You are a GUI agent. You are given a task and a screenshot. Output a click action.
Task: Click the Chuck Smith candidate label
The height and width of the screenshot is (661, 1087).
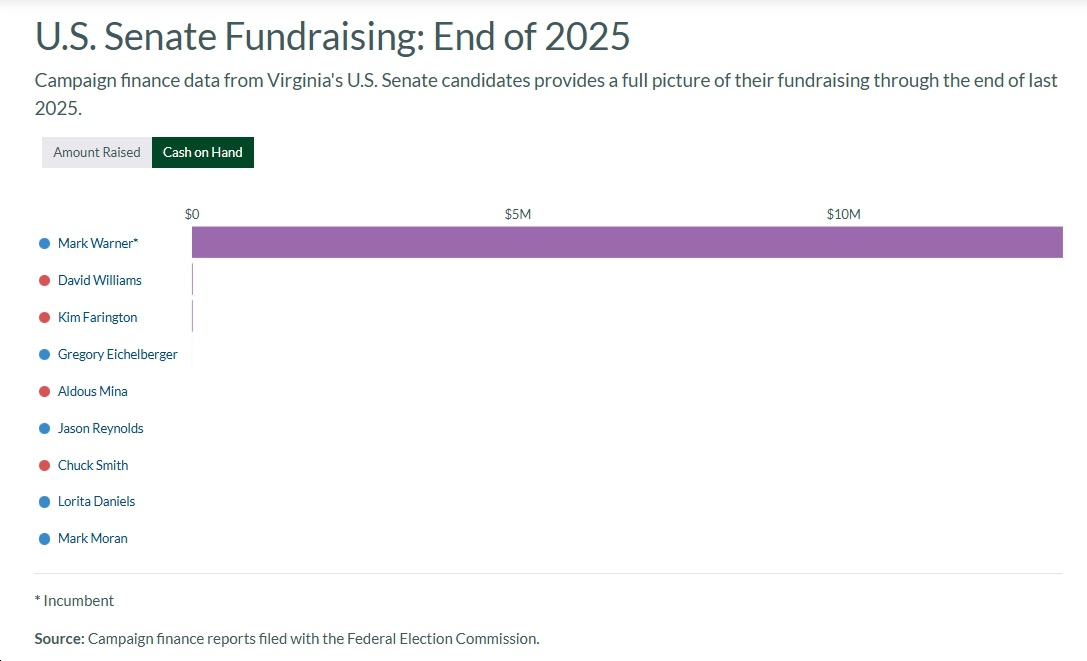(93, 465)
